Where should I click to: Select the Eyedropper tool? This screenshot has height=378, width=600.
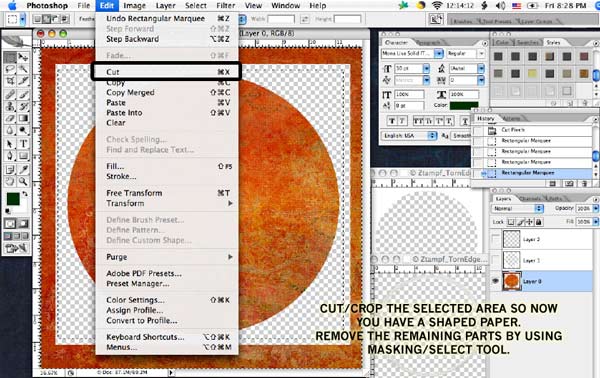coord(23,169)
